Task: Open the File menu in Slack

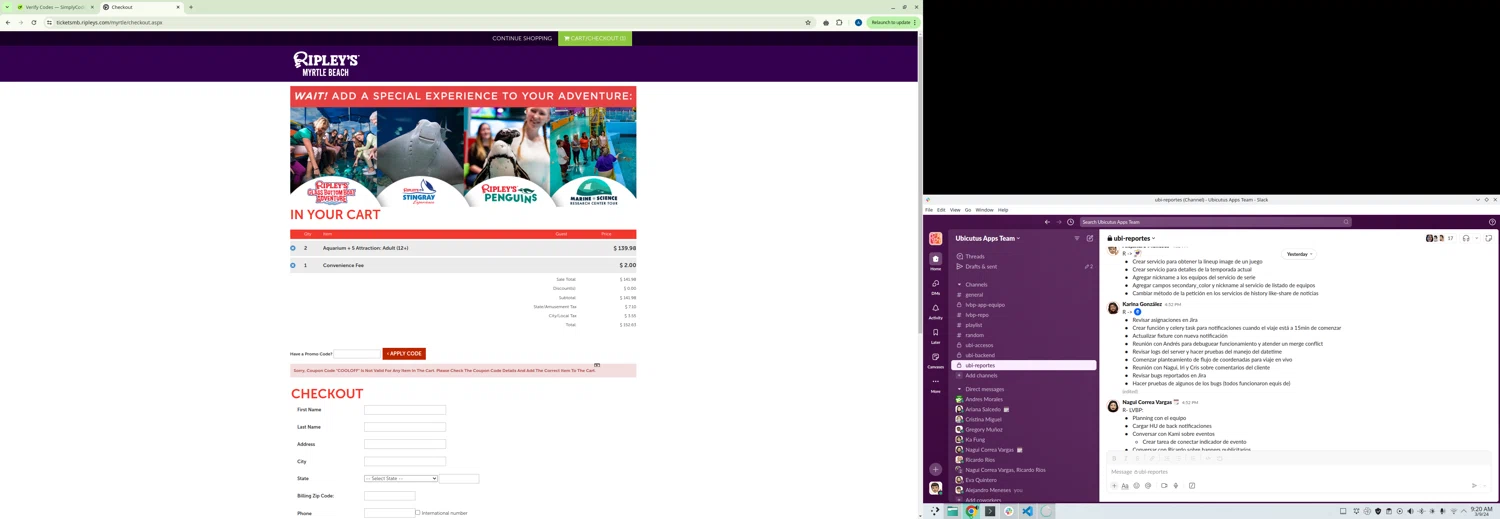Action: pyautogui.click(x=929, y=210)
